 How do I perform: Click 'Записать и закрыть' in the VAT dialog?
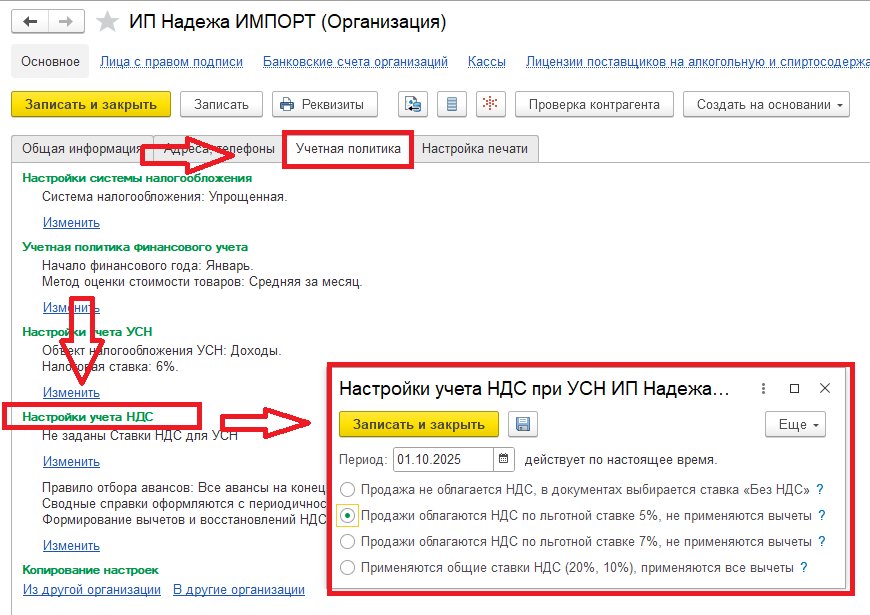click(x=419, y=424)
